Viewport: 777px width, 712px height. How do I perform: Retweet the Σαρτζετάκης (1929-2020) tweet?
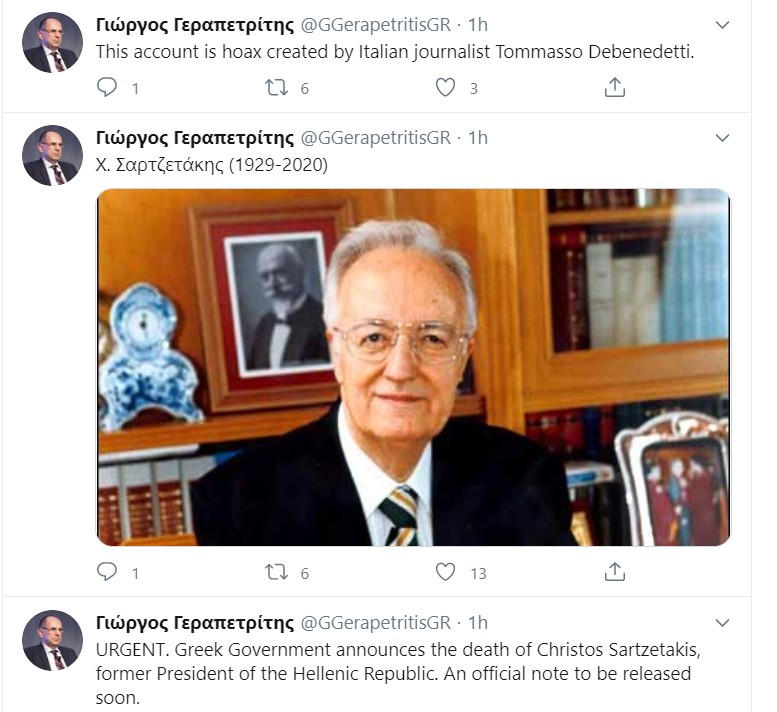coord(276,572)
